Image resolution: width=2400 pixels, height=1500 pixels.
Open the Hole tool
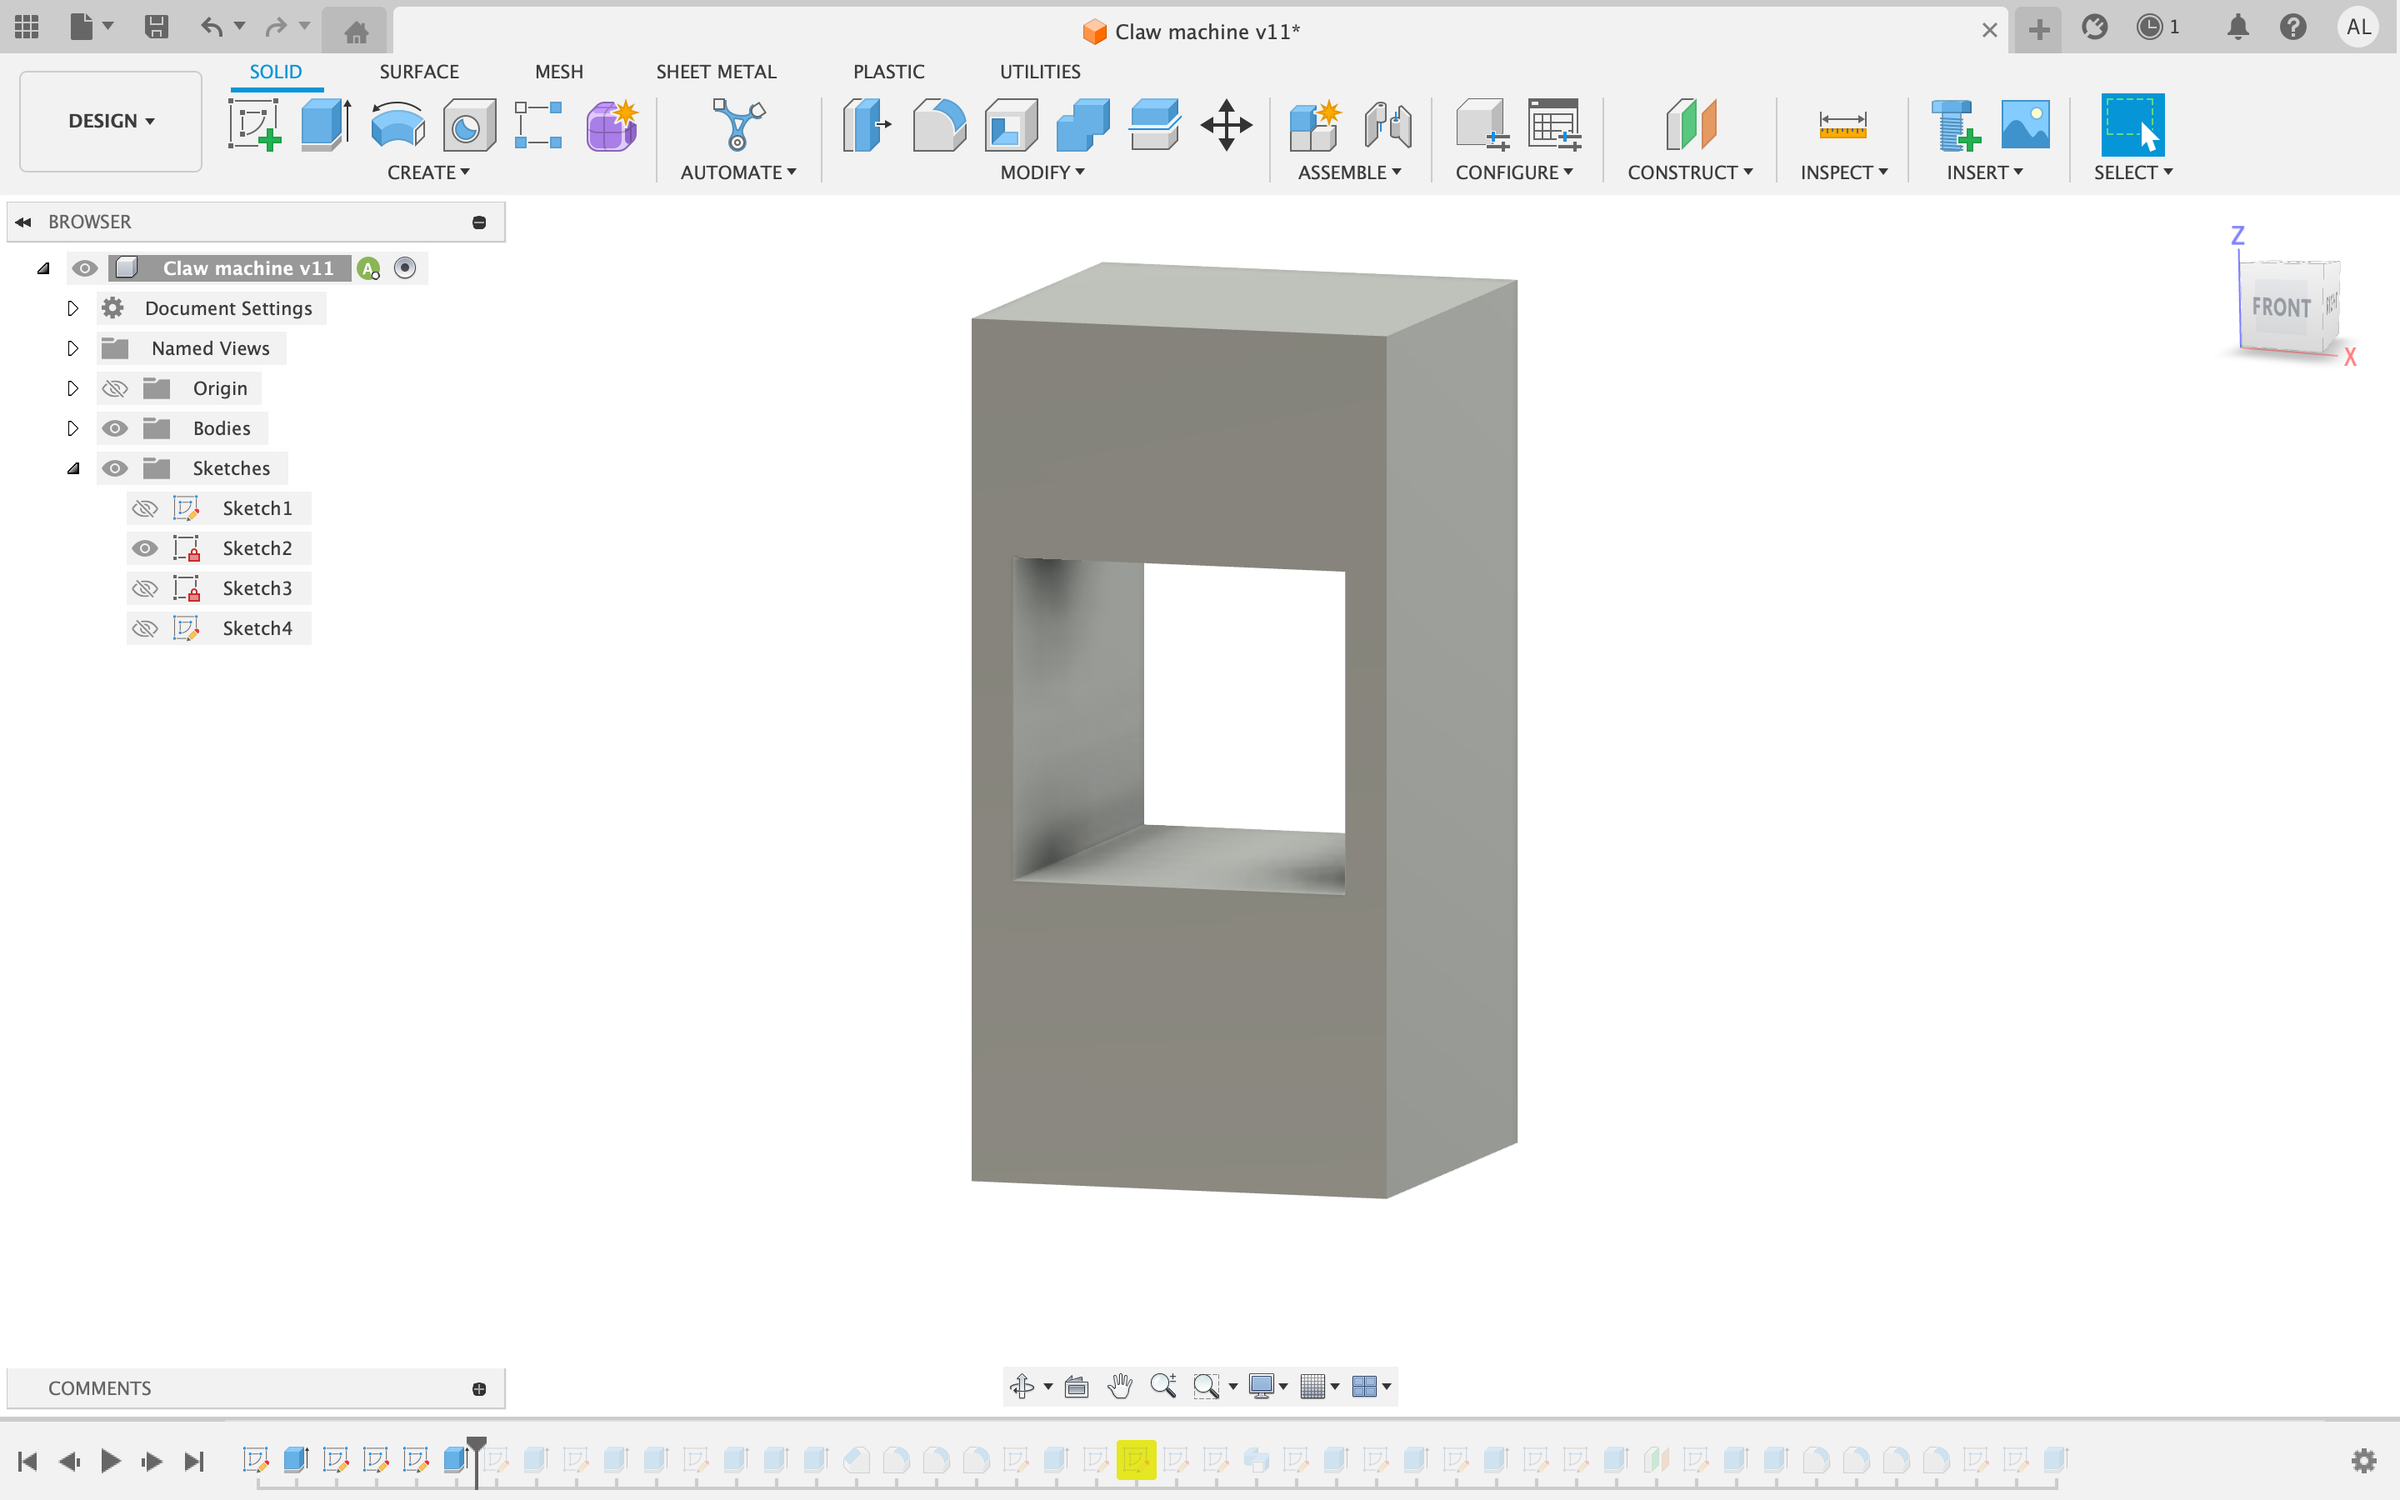468,124
